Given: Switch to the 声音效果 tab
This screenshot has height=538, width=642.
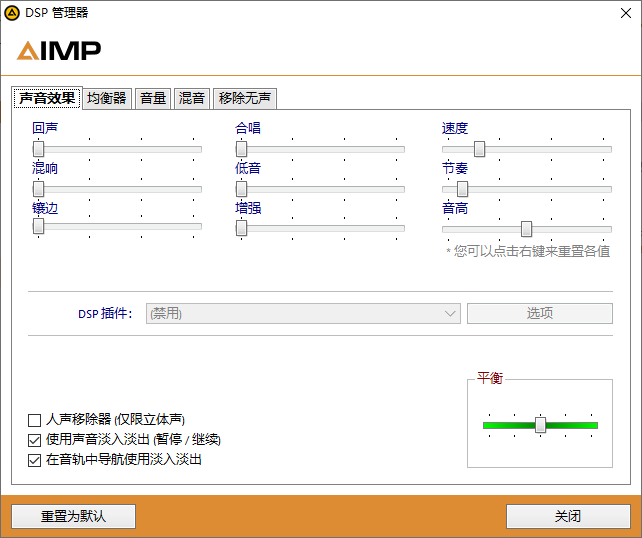Looking at the screenshot, I should (x=47, y=98).
